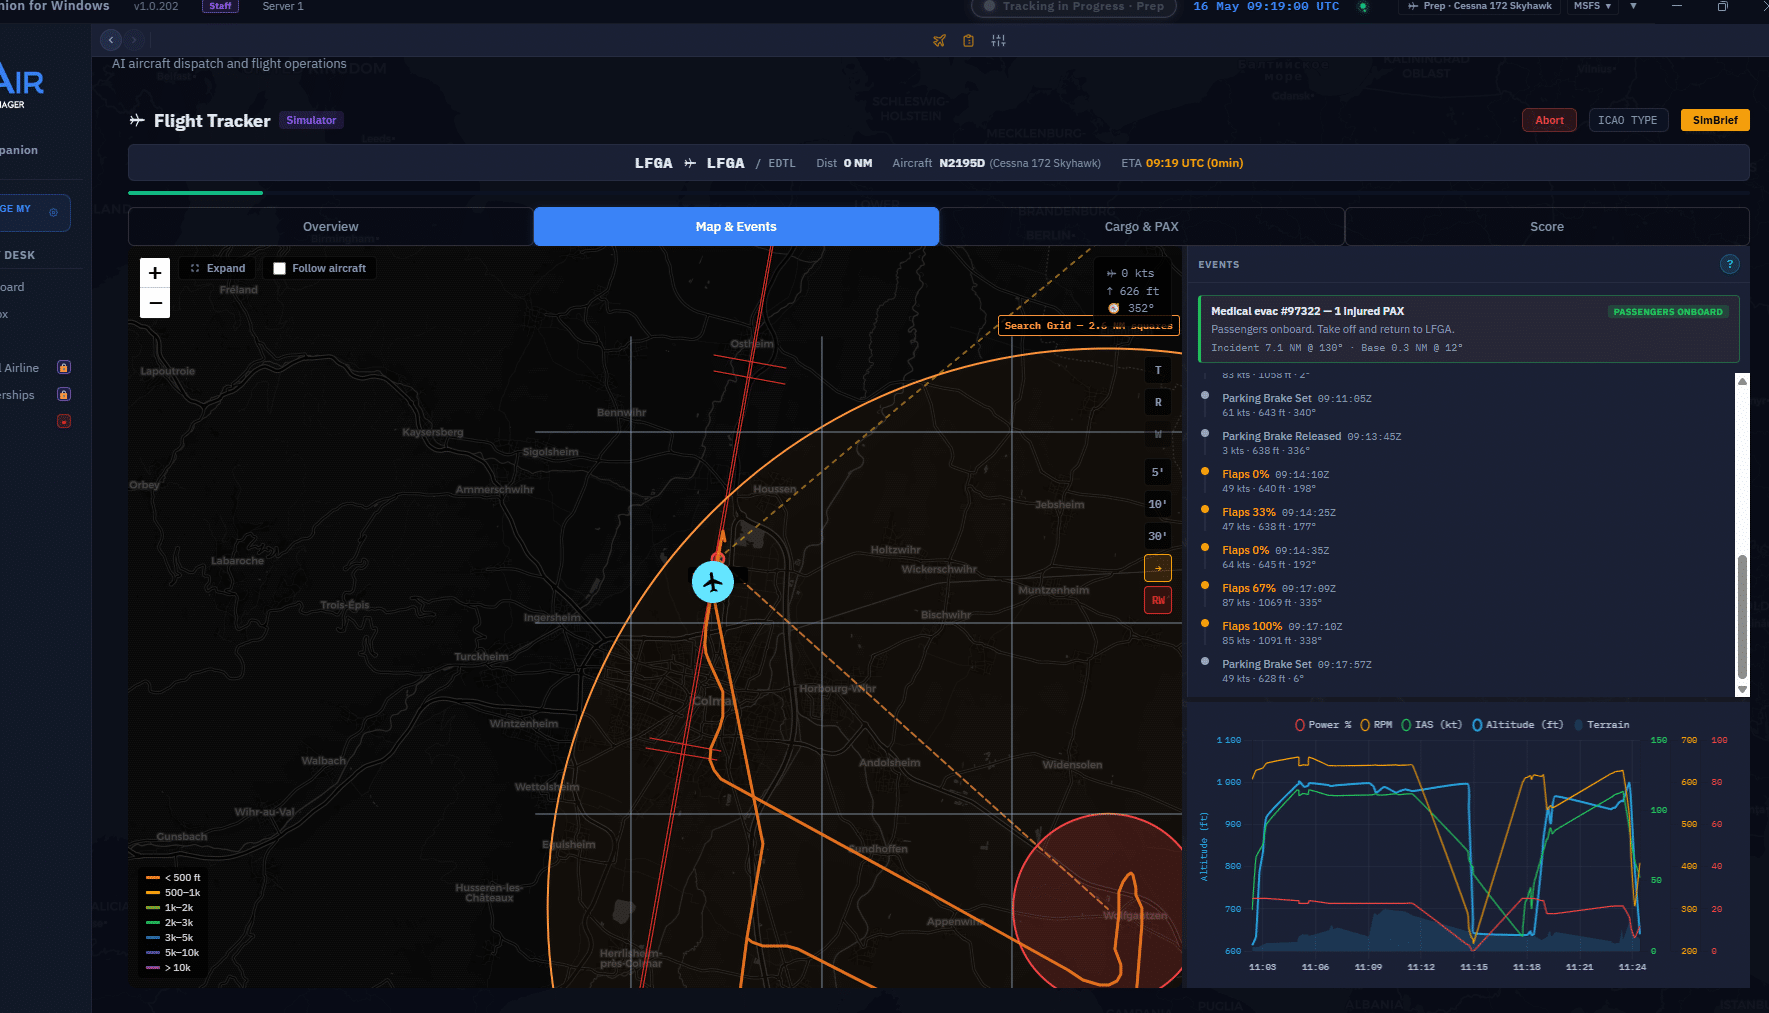Select the 10' map range button

tap(1158, 504)
